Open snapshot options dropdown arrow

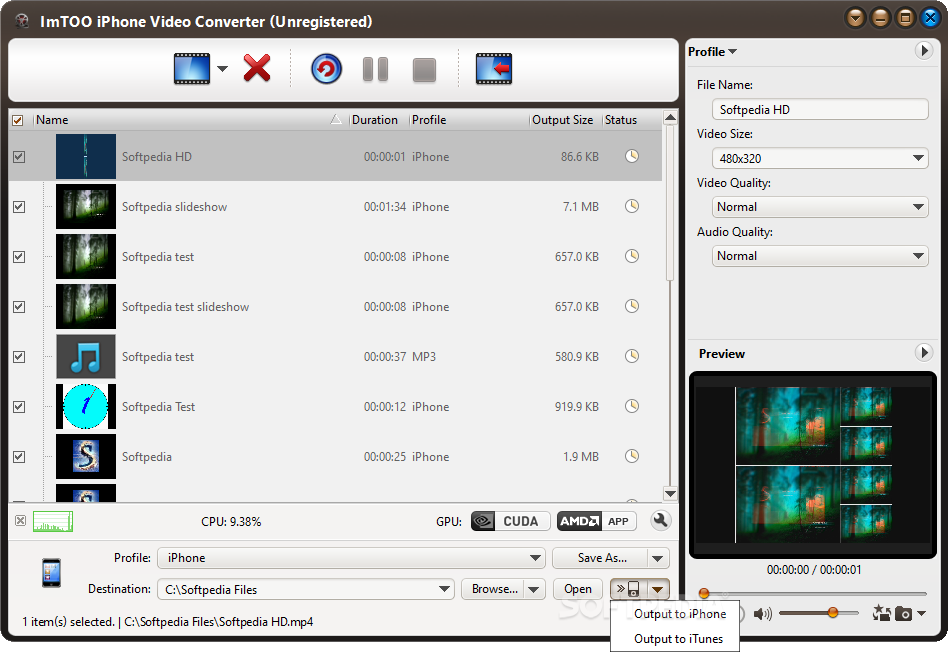[921, 613]
